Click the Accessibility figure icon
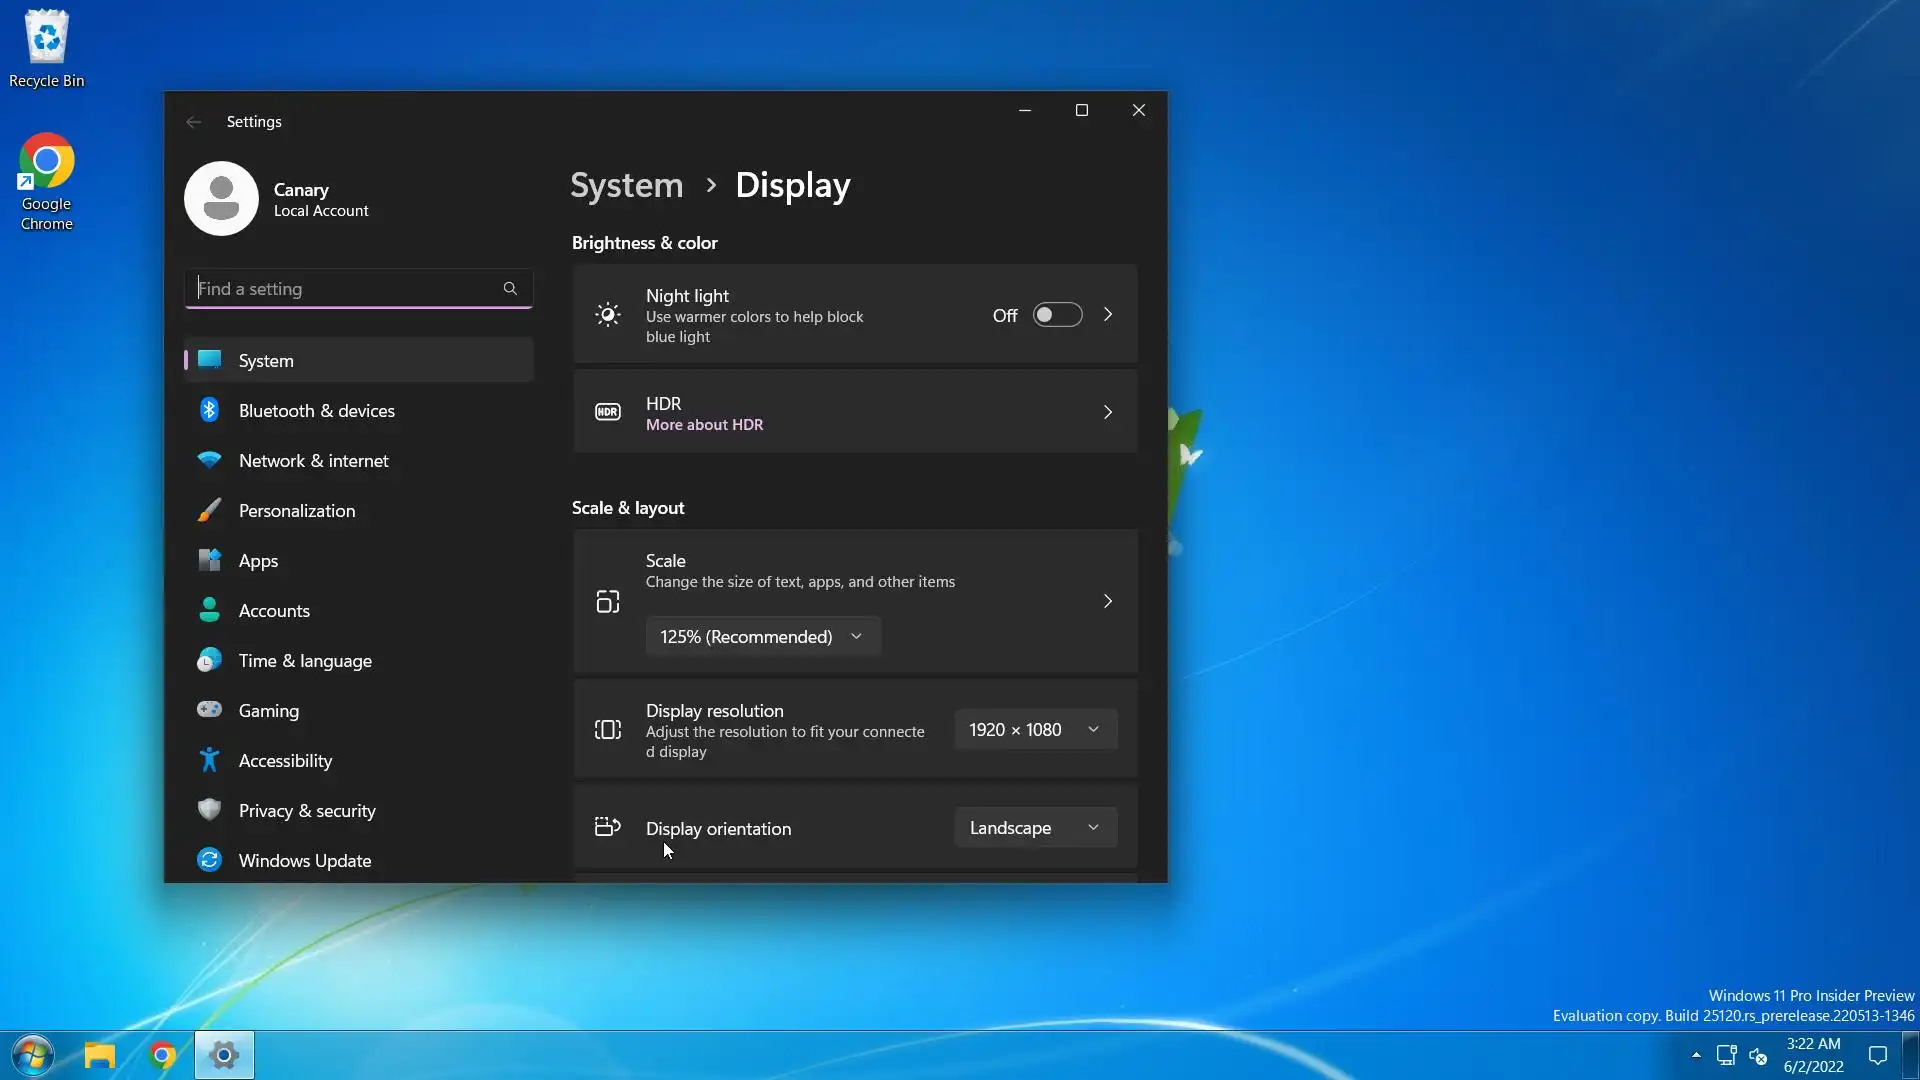The image size is (1920, 1080). point(209,760)
